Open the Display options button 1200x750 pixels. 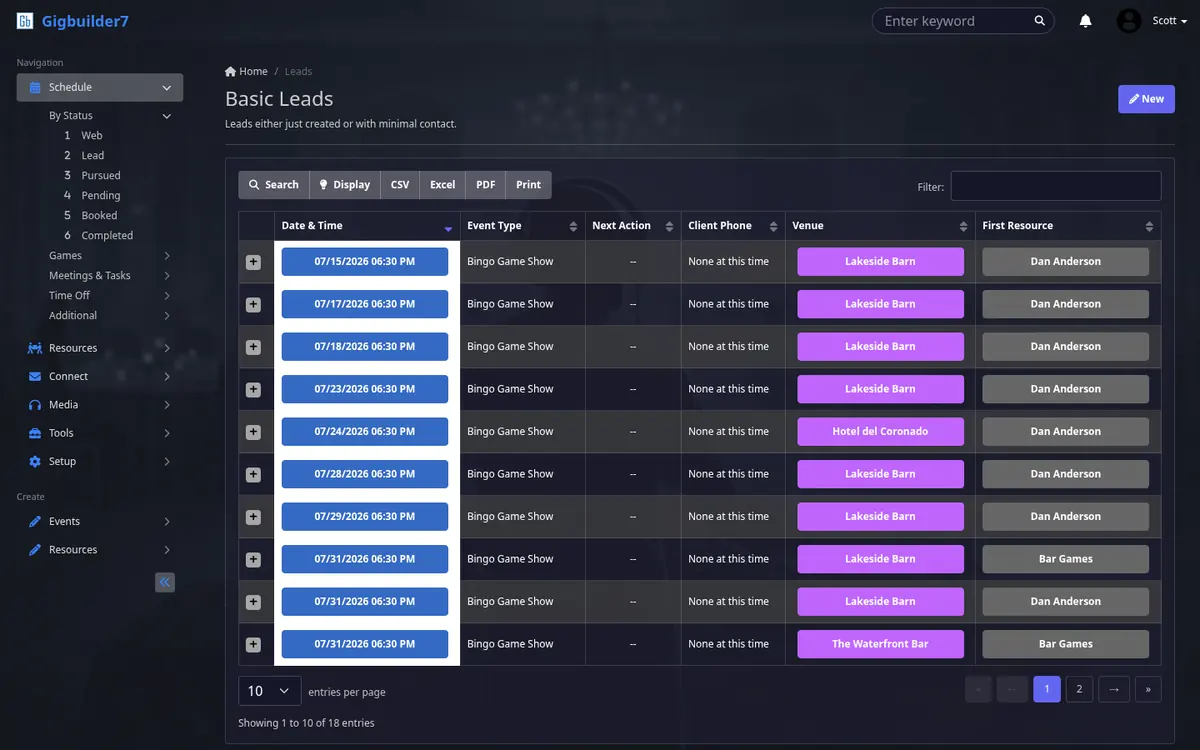pyautogui.click(x=345, y=185)
